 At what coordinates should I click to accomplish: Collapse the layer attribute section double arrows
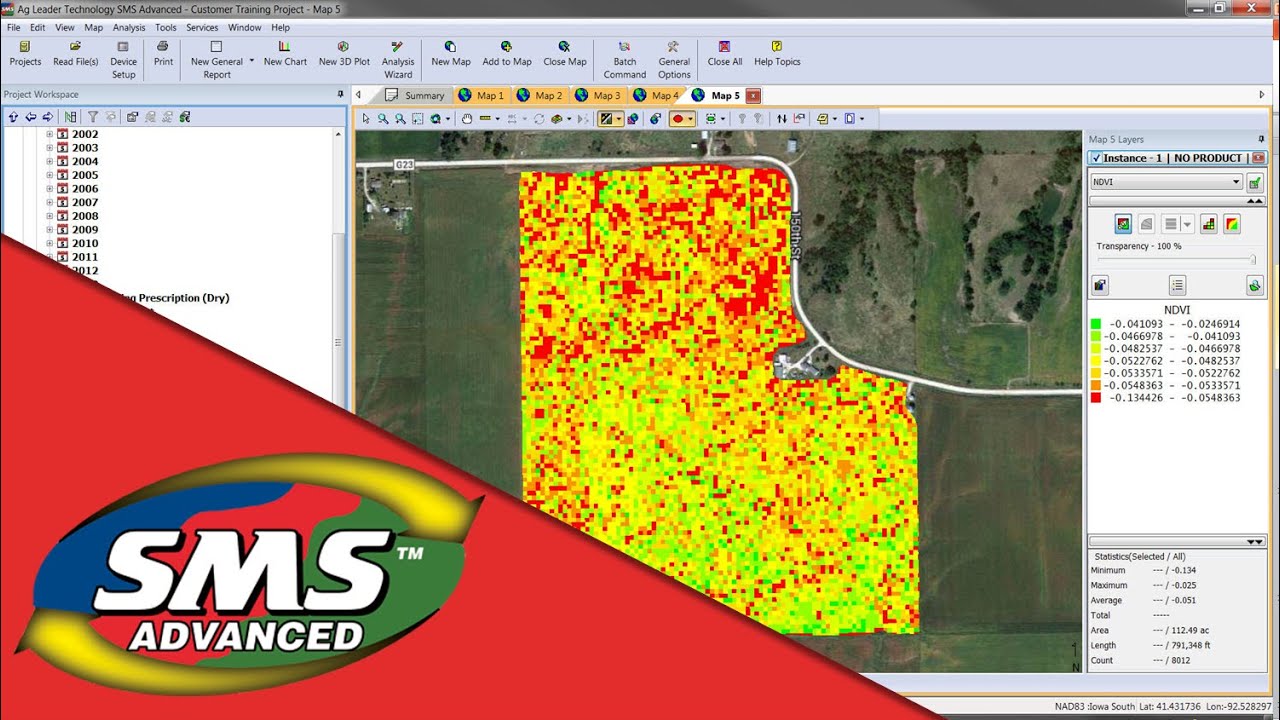click(x=1255, y=201)
